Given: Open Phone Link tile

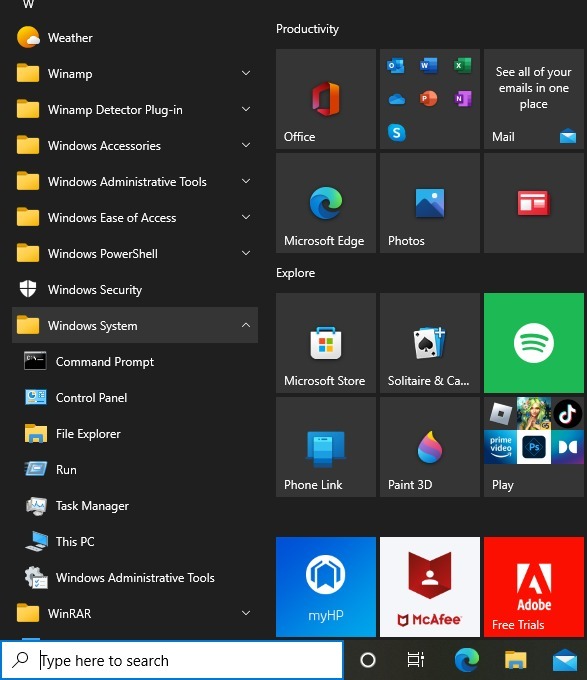Looking at the screenshot, I should (x=326, y=447).
